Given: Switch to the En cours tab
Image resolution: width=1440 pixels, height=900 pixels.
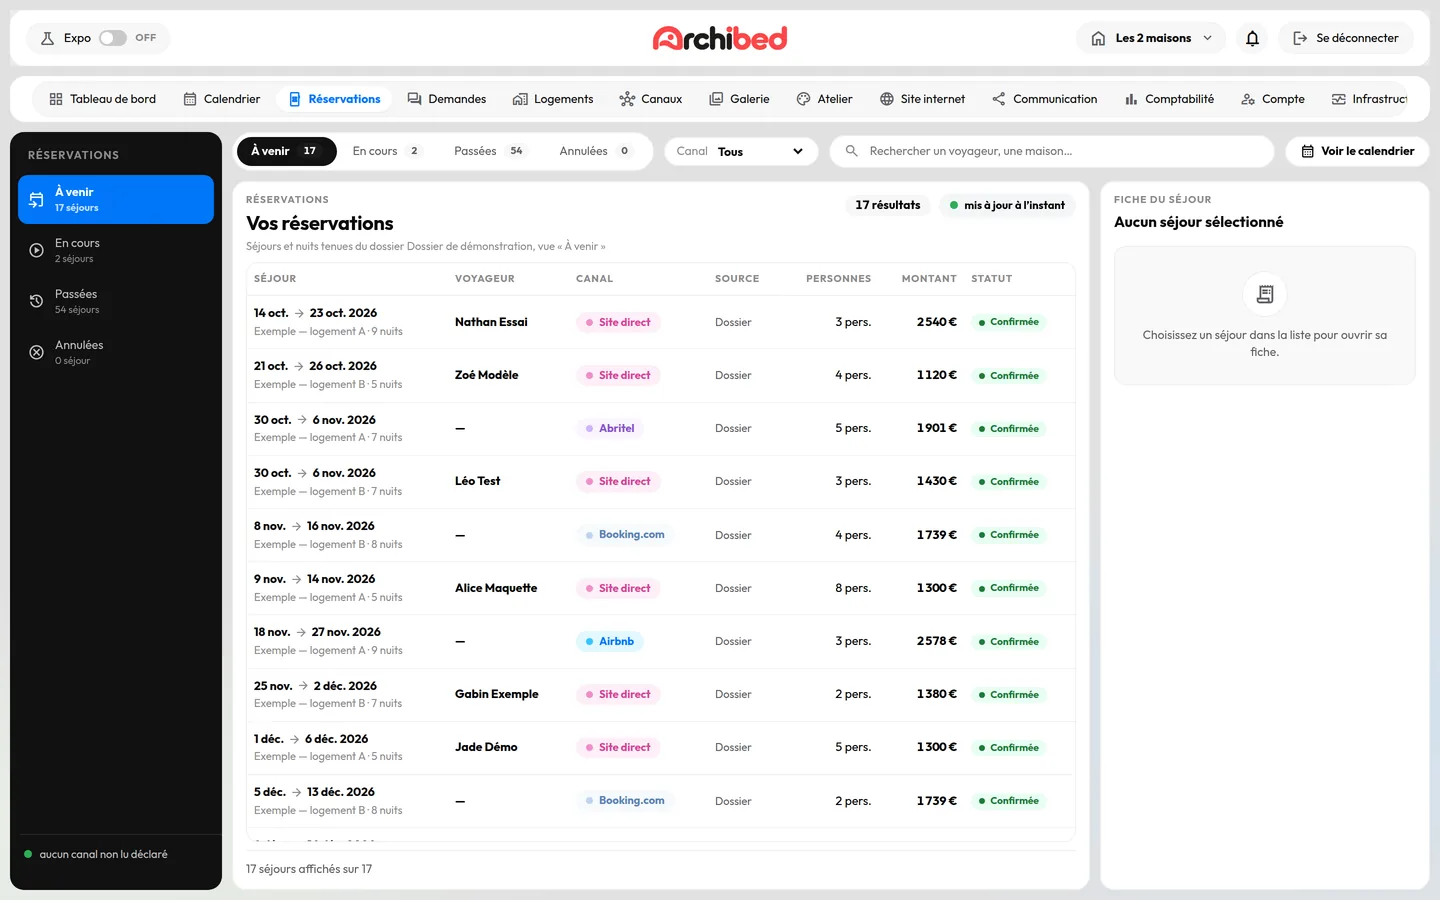Looking at the screenshot, I should [387, 151].
